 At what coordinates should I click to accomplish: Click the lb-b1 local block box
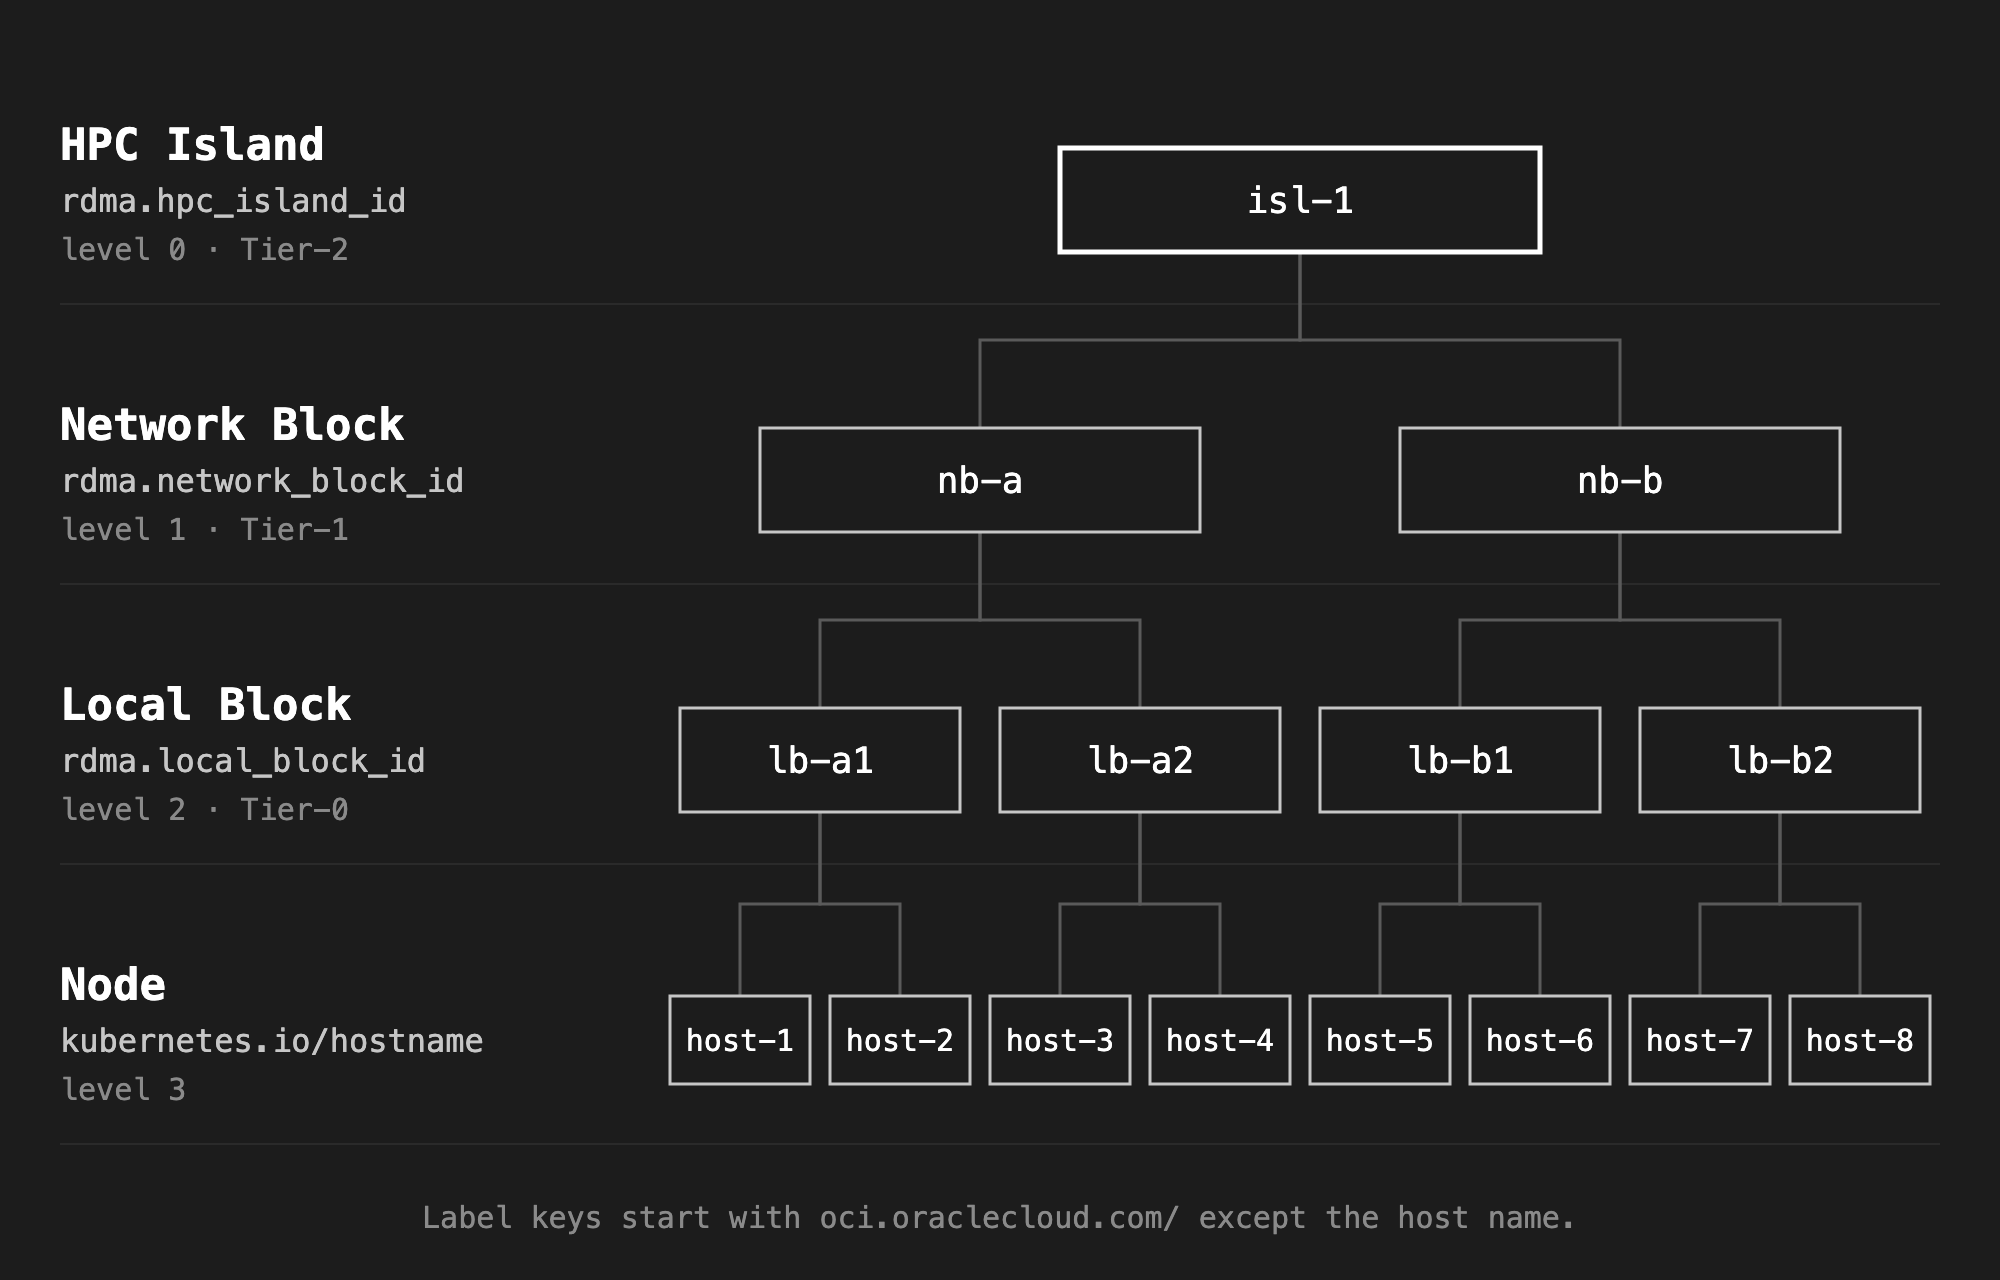click(x=1459, y=760)
